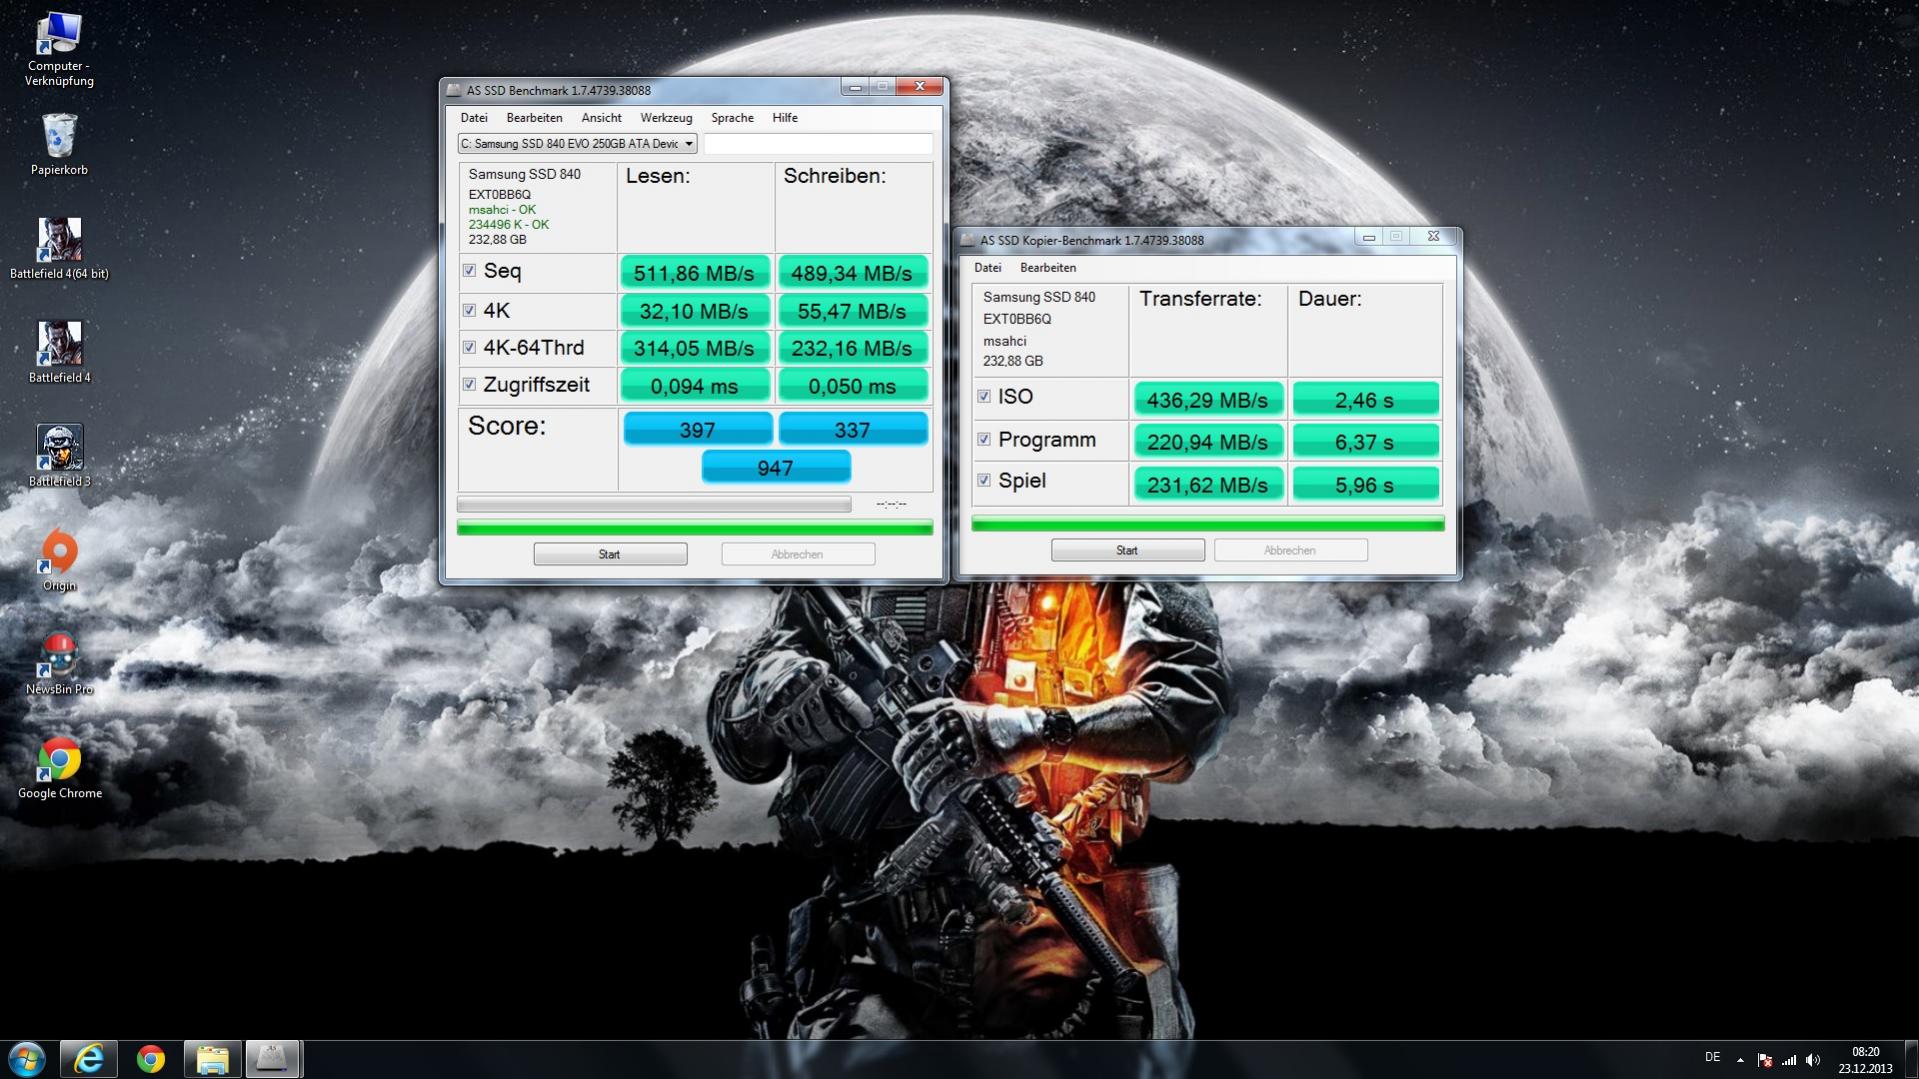This screenshot has height=1079, width=1919.
Task: Open the drive selection dropdown
Action: 577,144
